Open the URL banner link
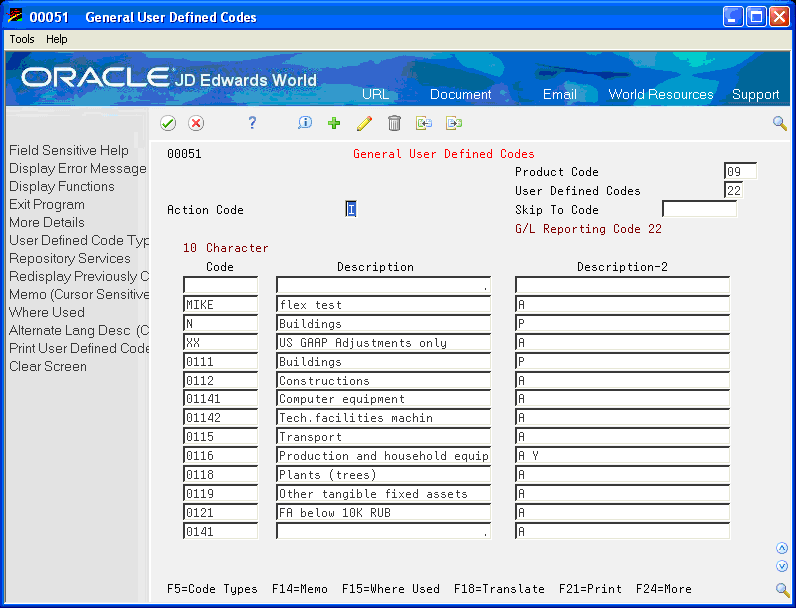796x608 pixels. pyautogui.click(x=375, y=94)
